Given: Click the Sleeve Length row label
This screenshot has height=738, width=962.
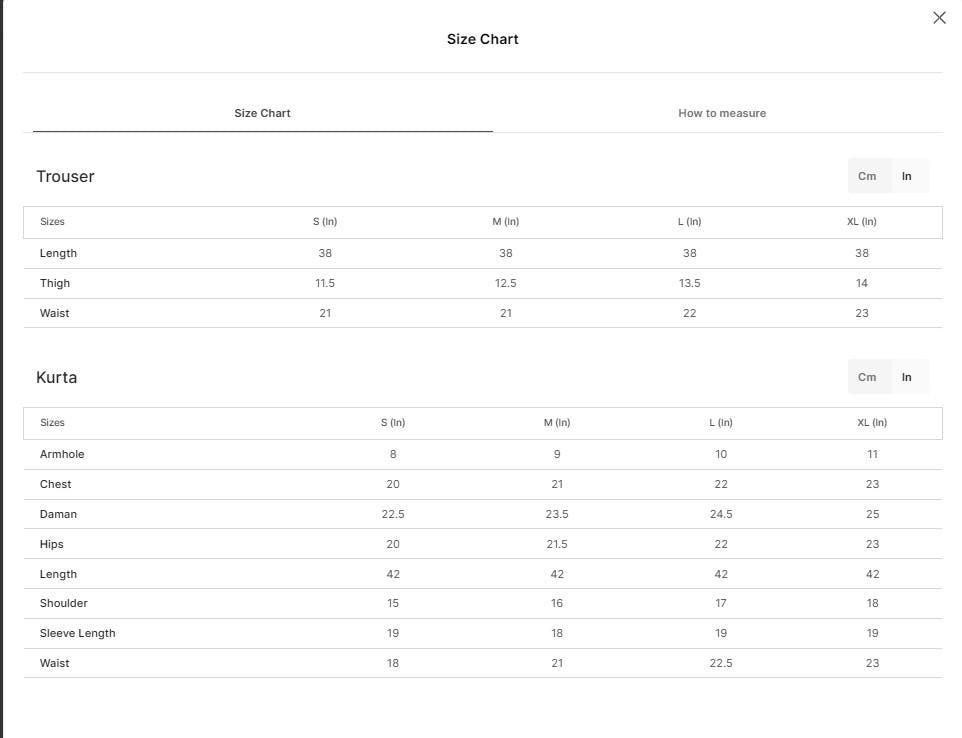Looking at the screenshot, I should pyautogui.click(x=77, y=634).
